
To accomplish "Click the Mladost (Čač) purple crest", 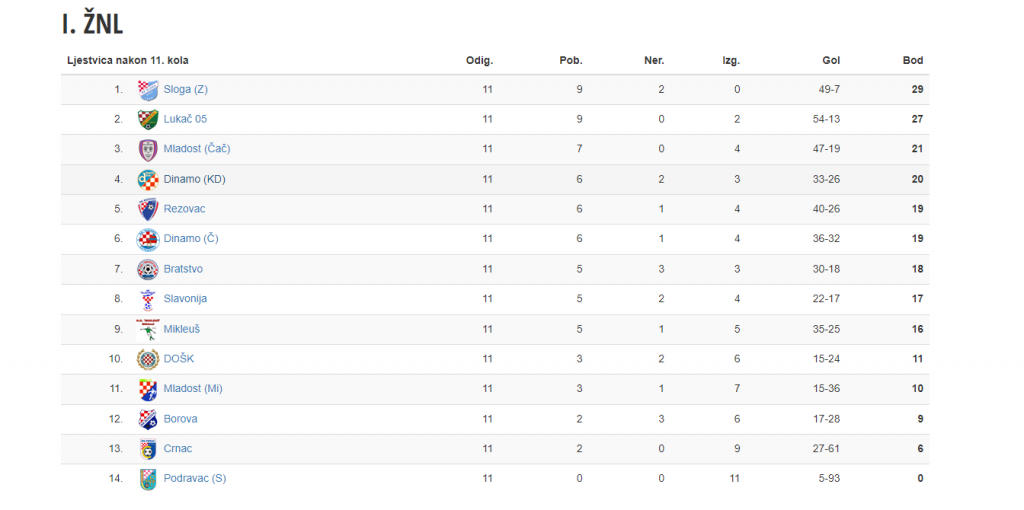I will click(148, 150).
